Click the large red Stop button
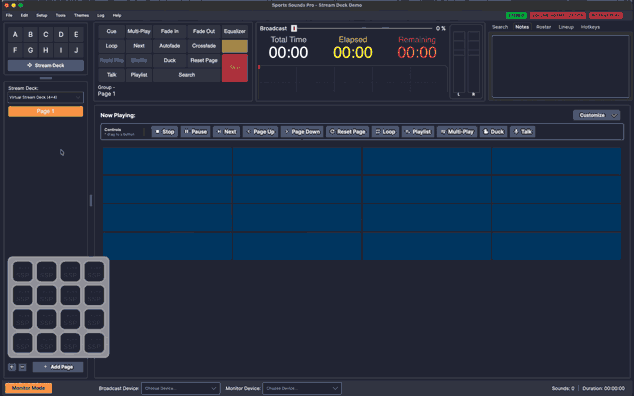 [235, 68]
